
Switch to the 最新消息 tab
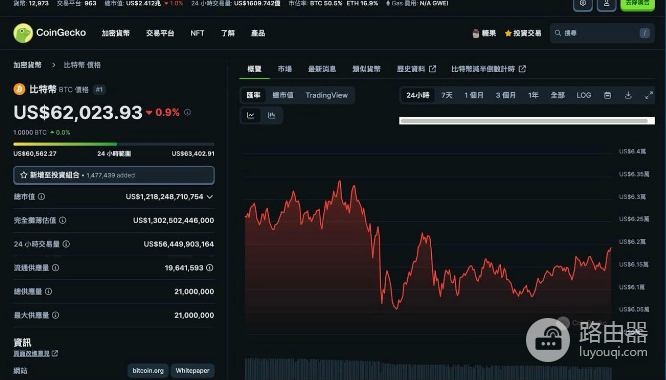322,69
